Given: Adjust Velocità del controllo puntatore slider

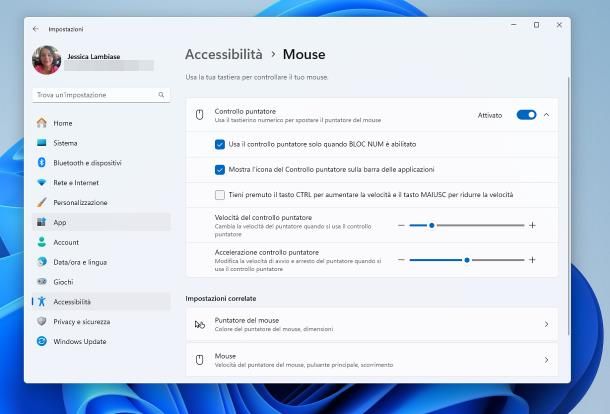Looking at the screenshot, I should (x=467, y=225).
